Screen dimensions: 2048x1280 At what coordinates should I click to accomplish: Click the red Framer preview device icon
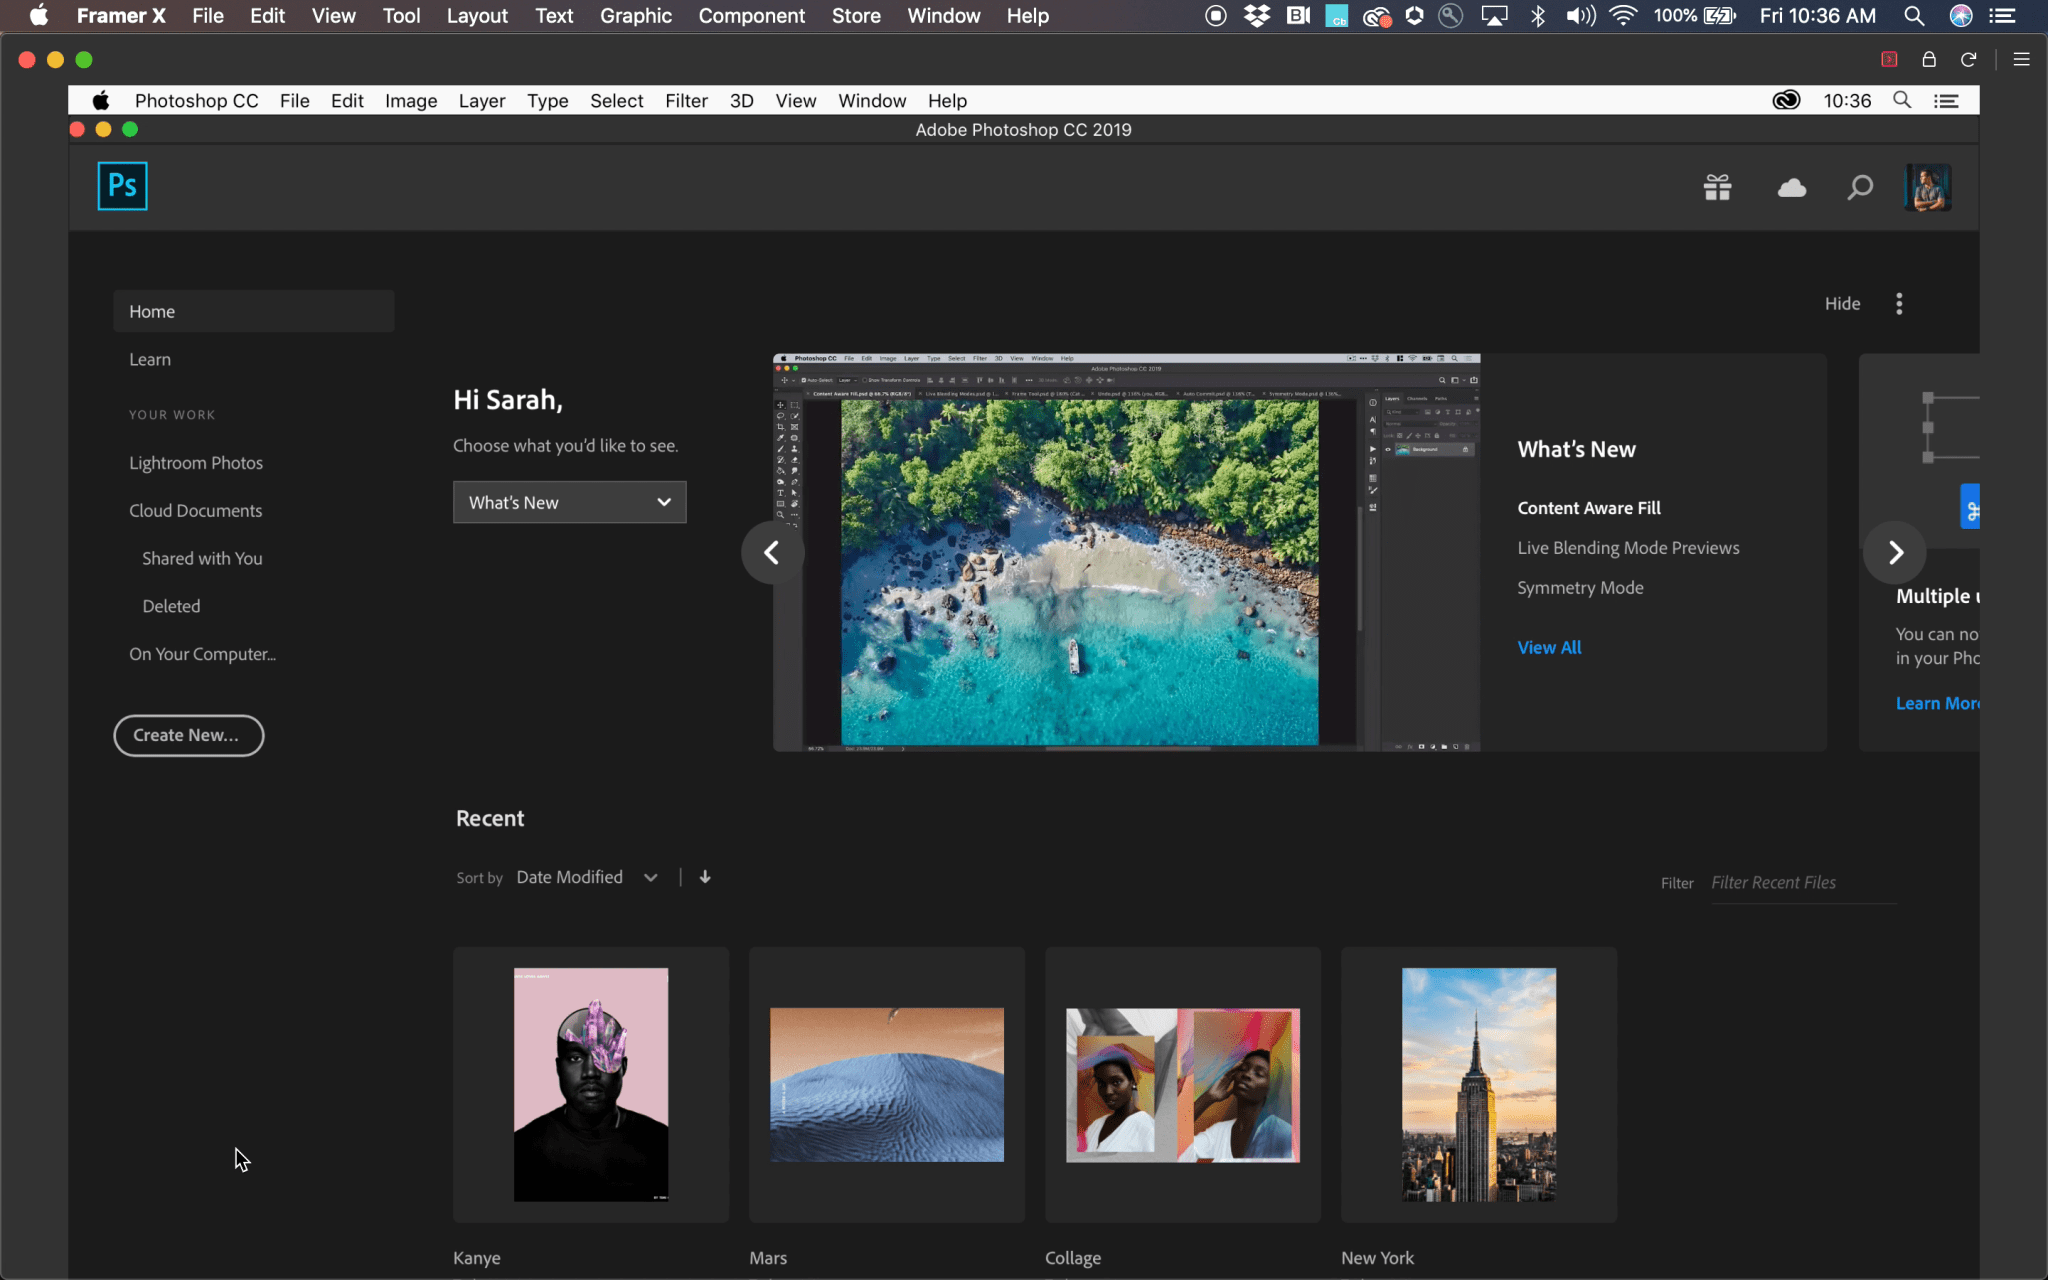point(1889,60)
